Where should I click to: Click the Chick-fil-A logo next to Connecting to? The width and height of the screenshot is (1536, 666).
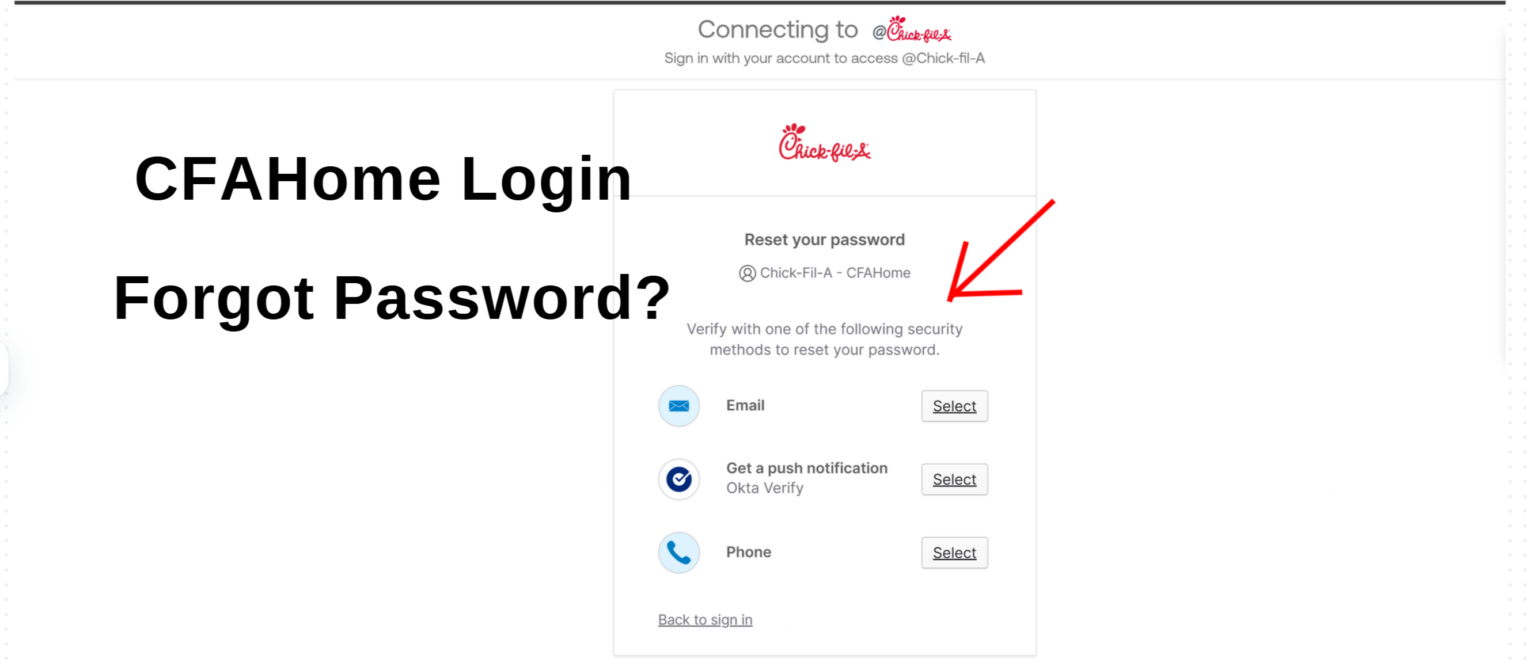click(912, 29)
